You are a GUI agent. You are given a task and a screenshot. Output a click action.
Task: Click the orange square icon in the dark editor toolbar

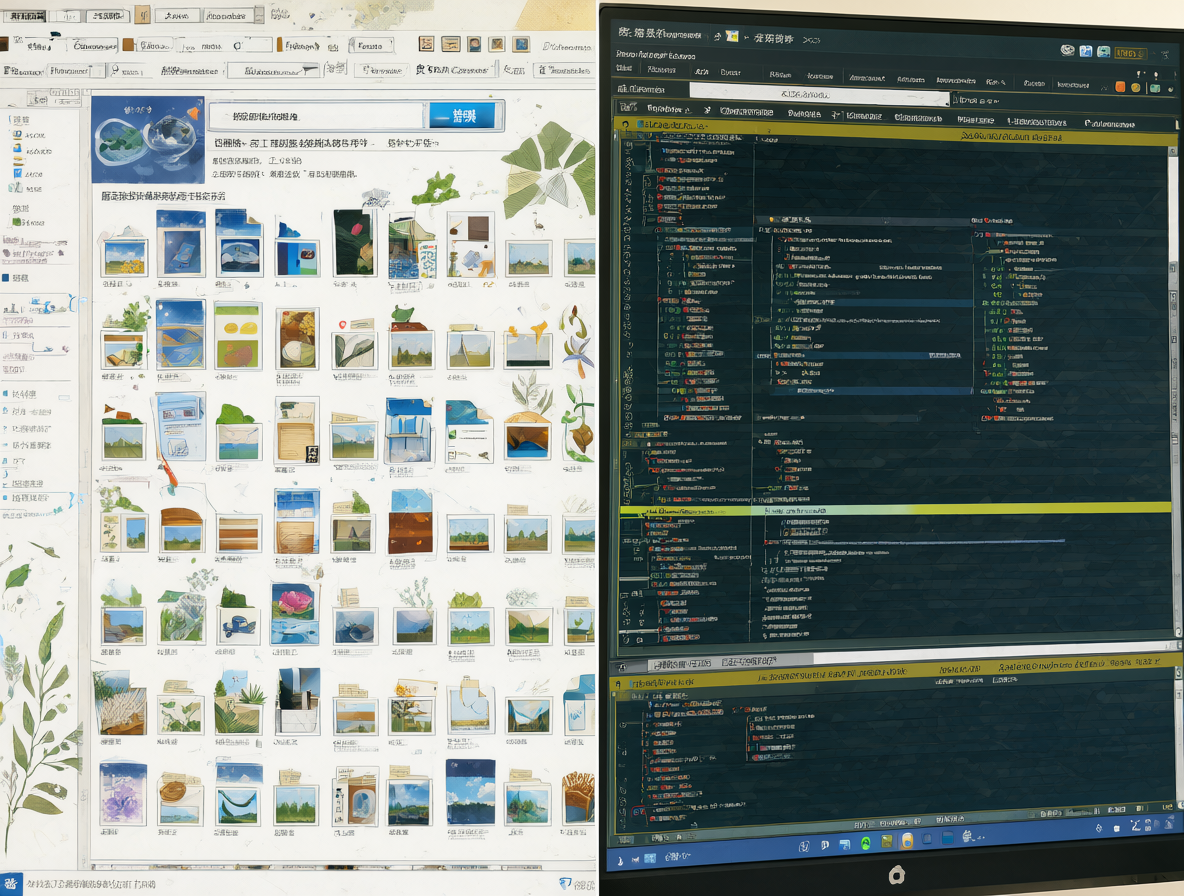click(x=1120, y=87)
